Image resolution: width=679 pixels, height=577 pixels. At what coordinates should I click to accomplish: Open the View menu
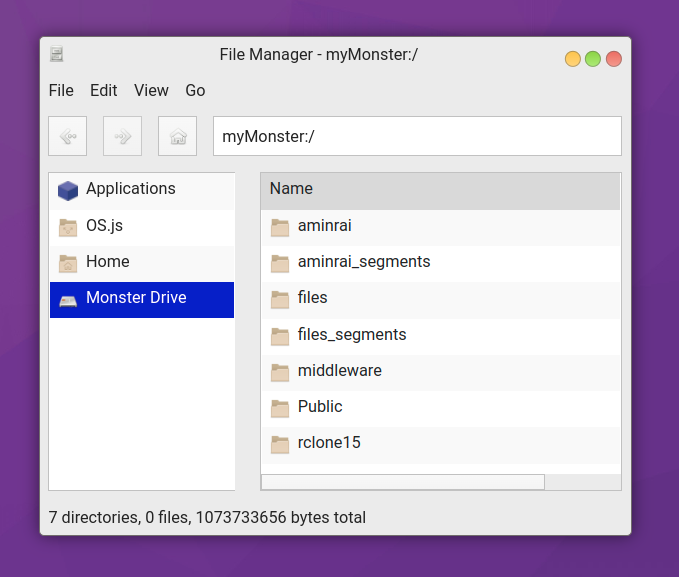pyautogui.click(x=151, y=90)
